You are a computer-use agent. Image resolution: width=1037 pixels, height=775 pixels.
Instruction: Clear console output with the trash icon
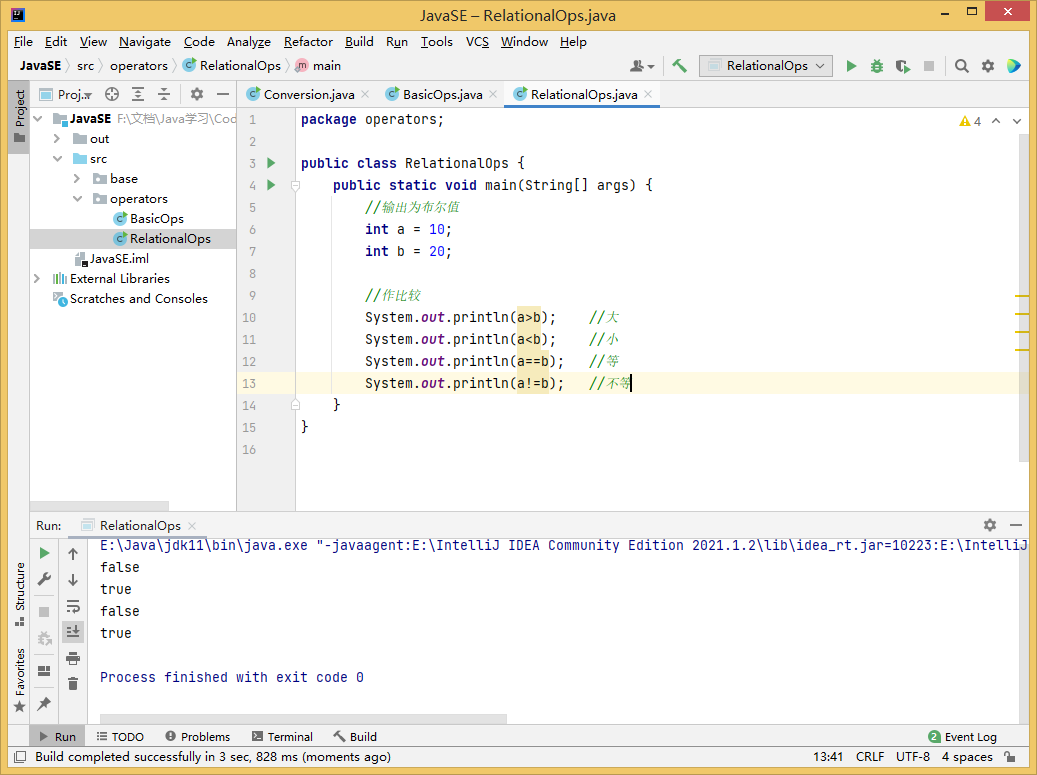pyautogui.click(x=73, y=684)
